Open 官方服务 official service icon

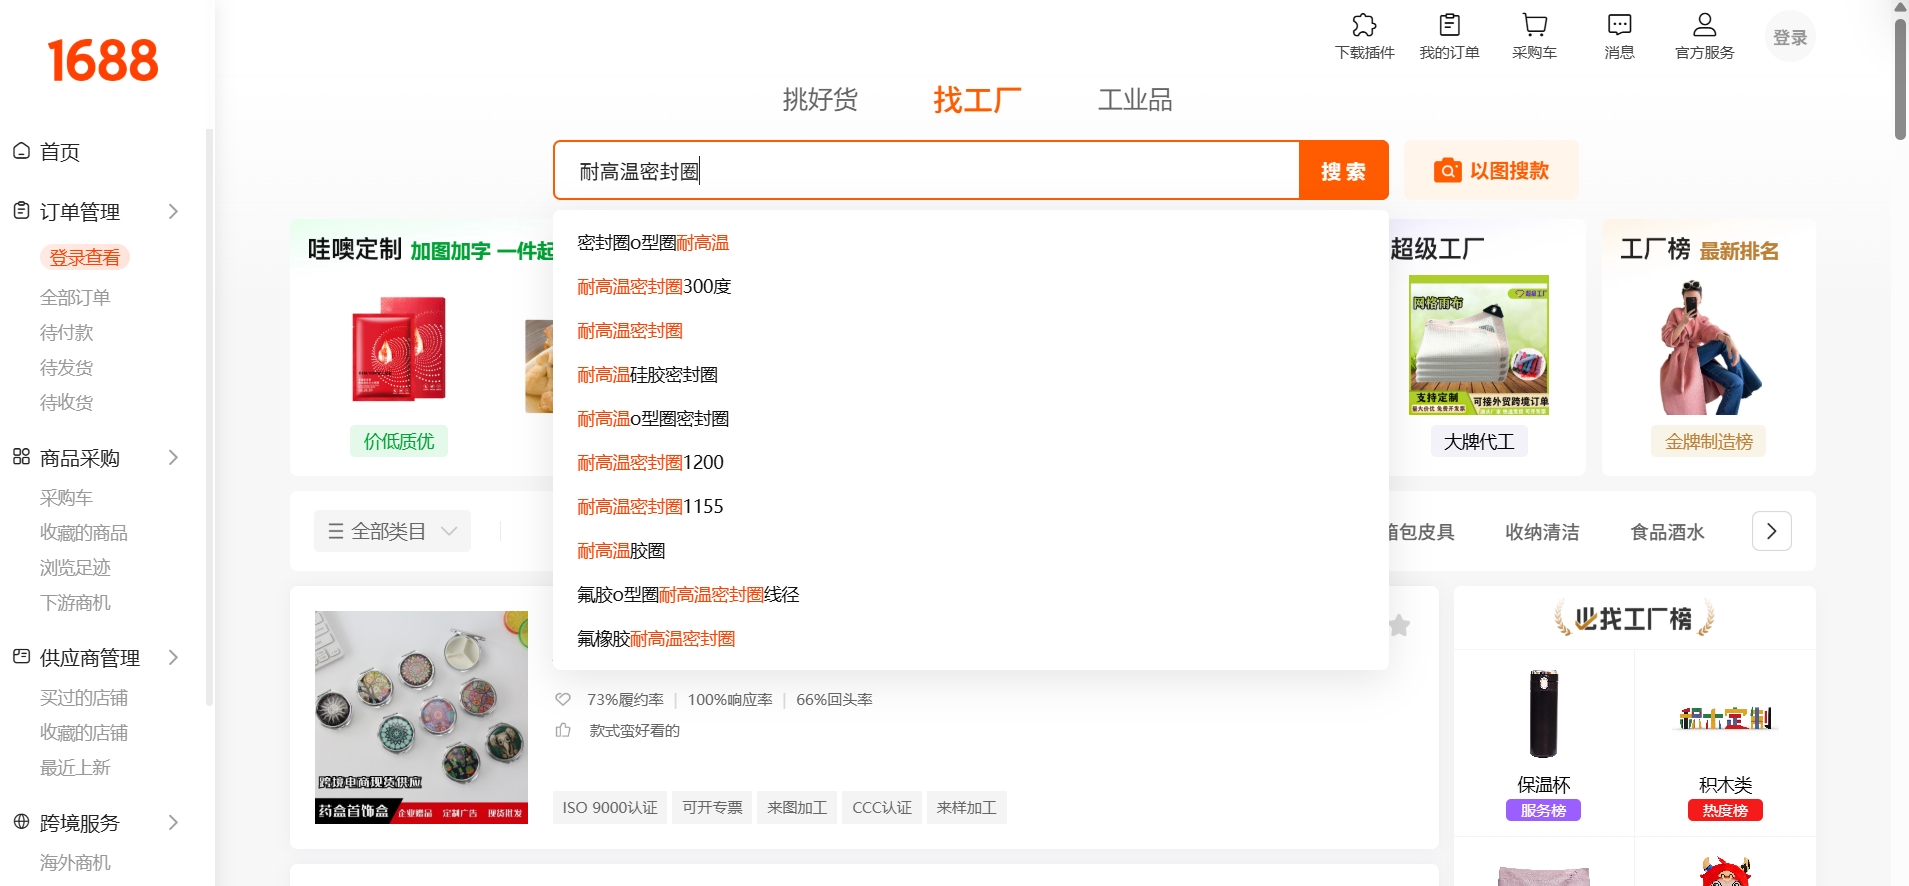click(1704, 25)
